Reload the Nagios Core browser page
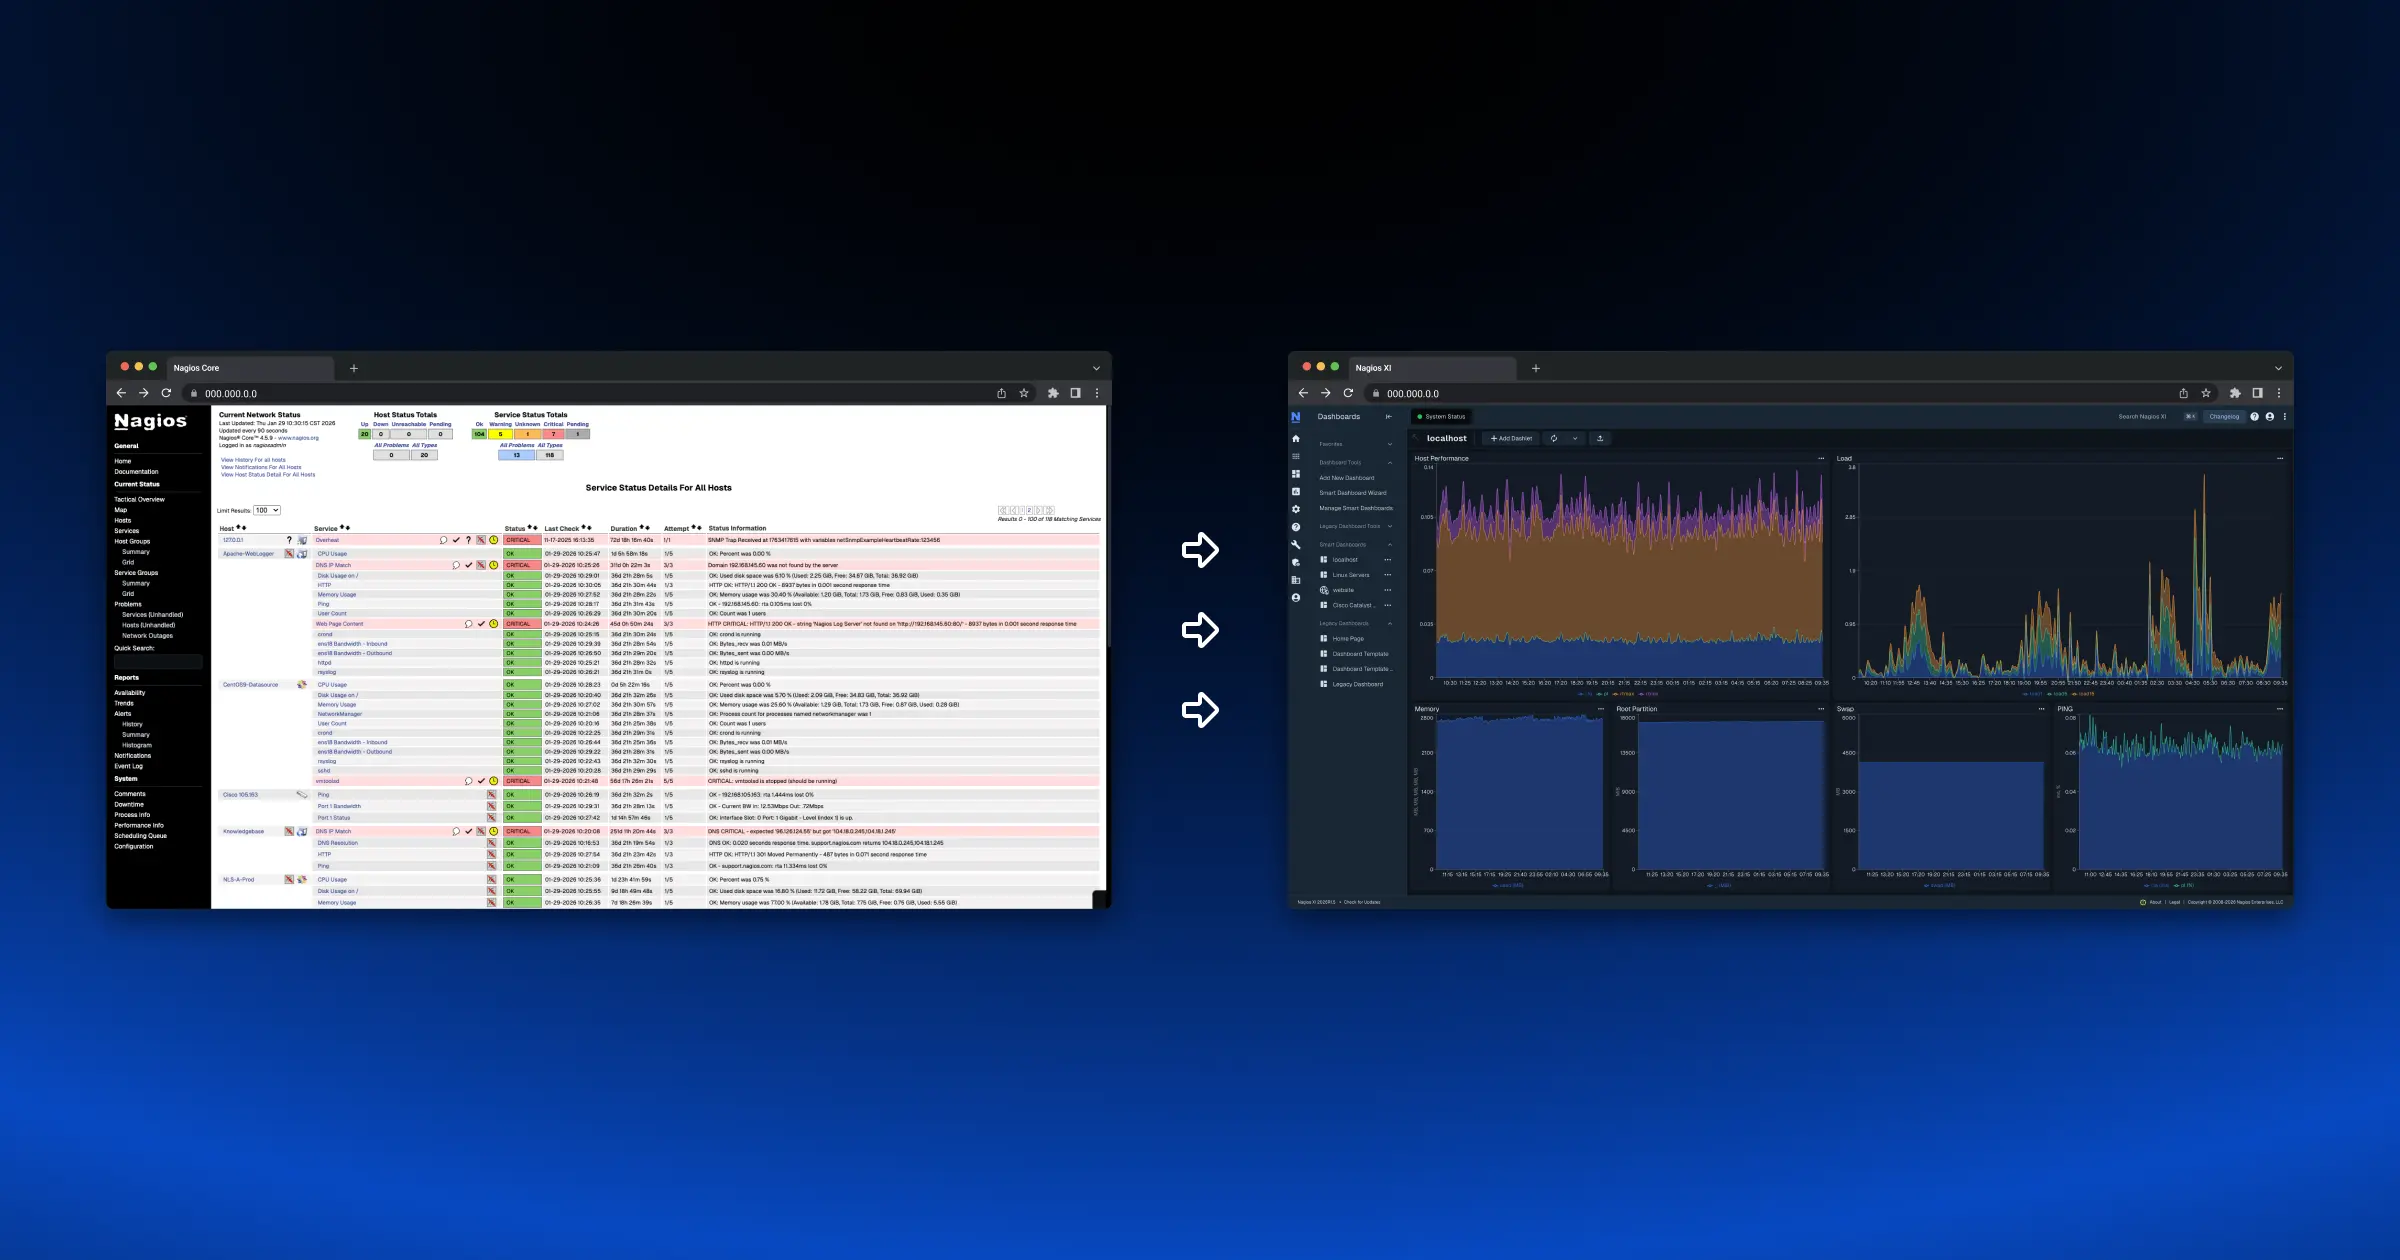The height and width of the screenshot is (1260, 2400). point(166,393)
